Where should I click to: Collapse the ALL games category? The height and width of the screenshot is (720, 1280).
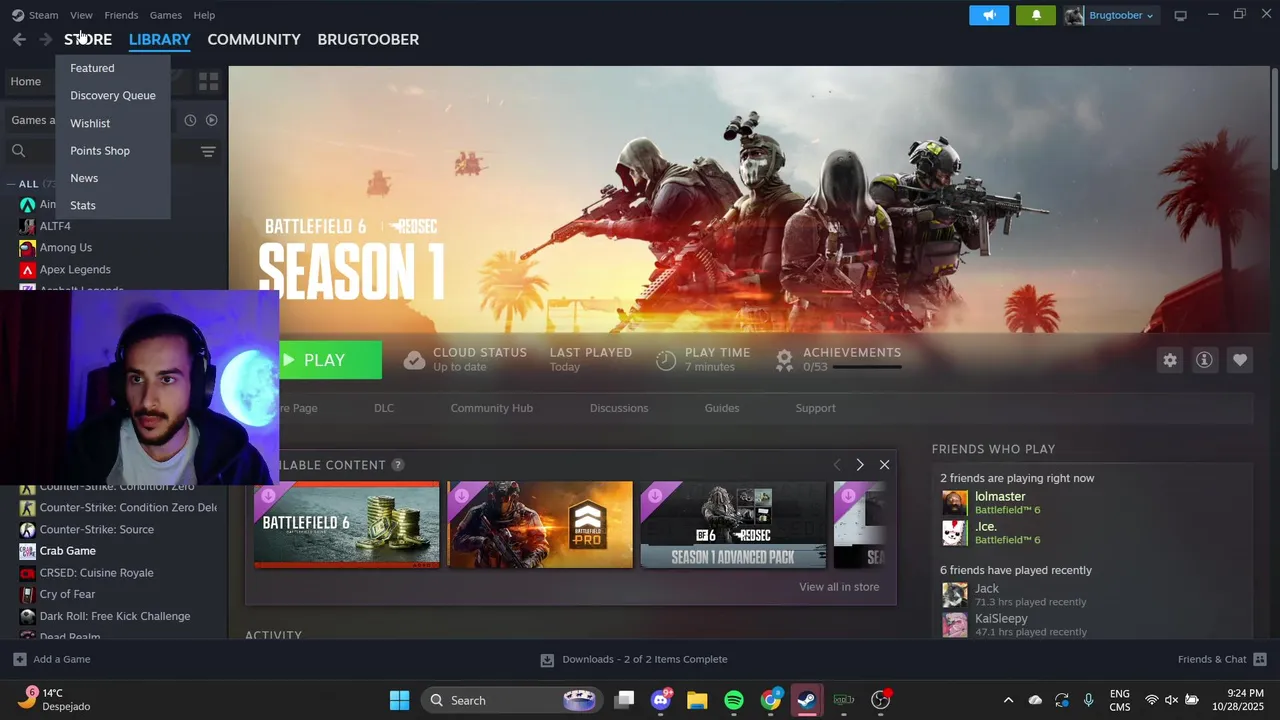click(11, 184)
